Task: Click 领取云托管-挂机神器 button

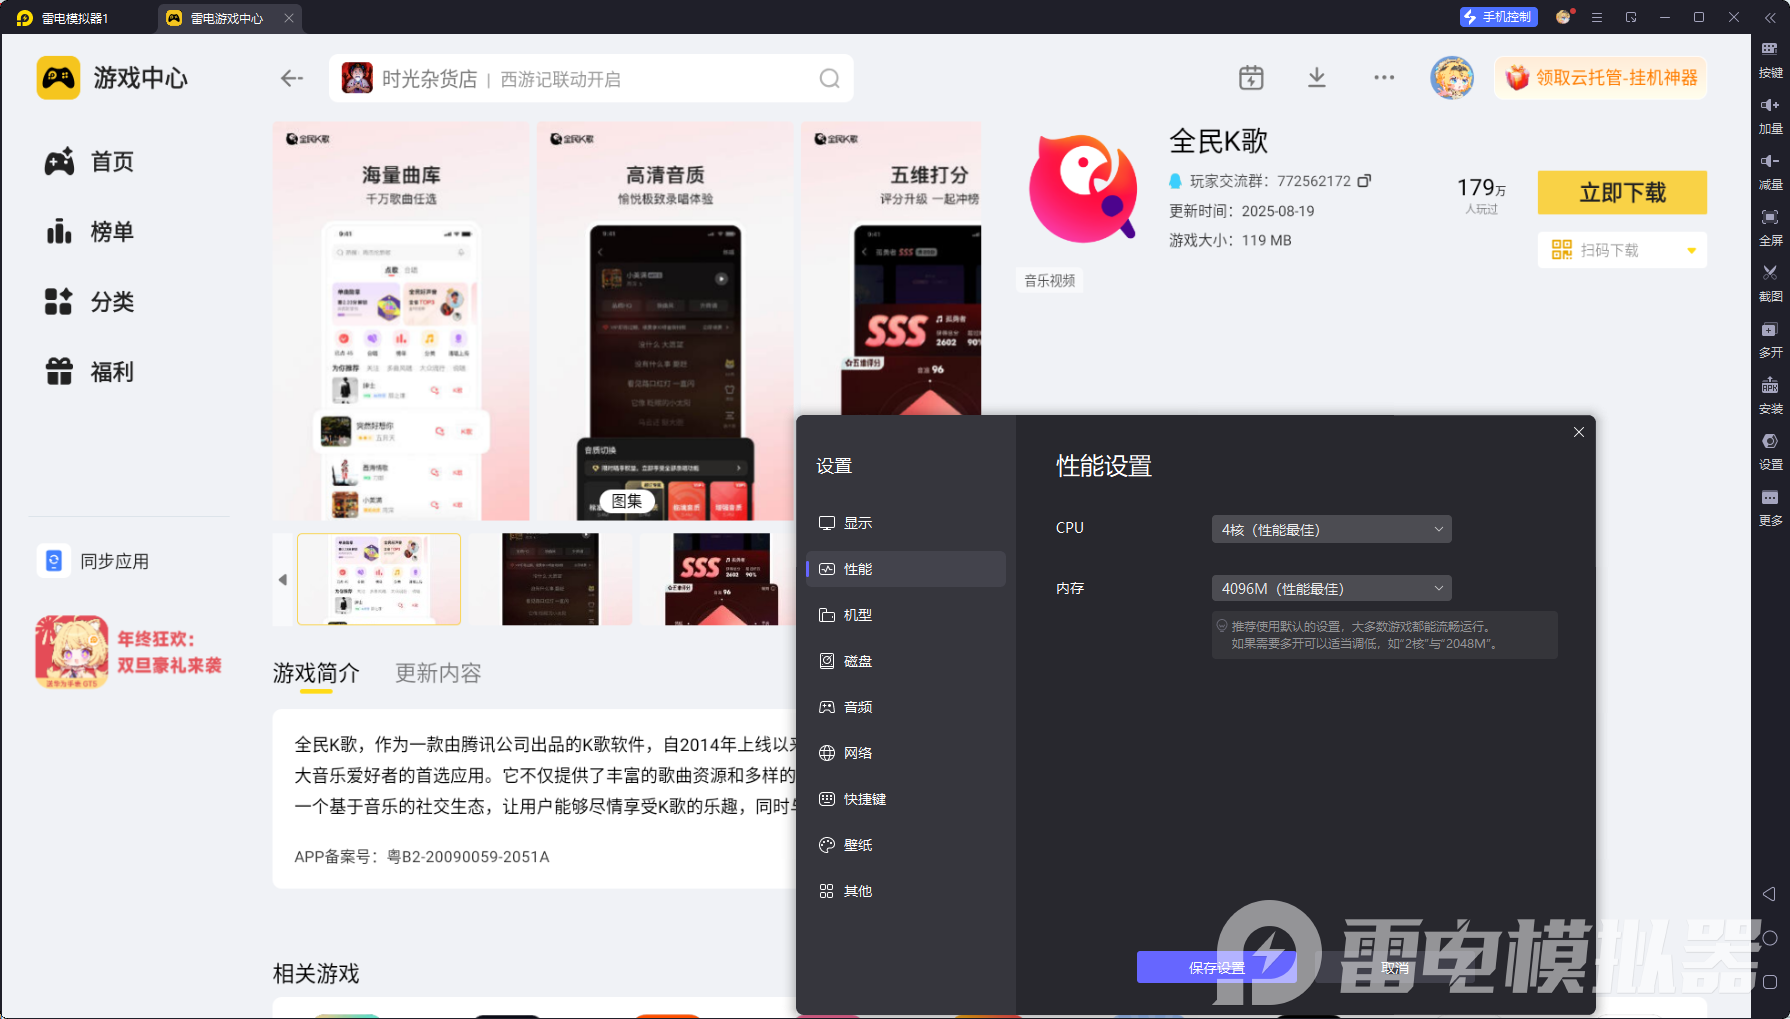Action: 1601,78
